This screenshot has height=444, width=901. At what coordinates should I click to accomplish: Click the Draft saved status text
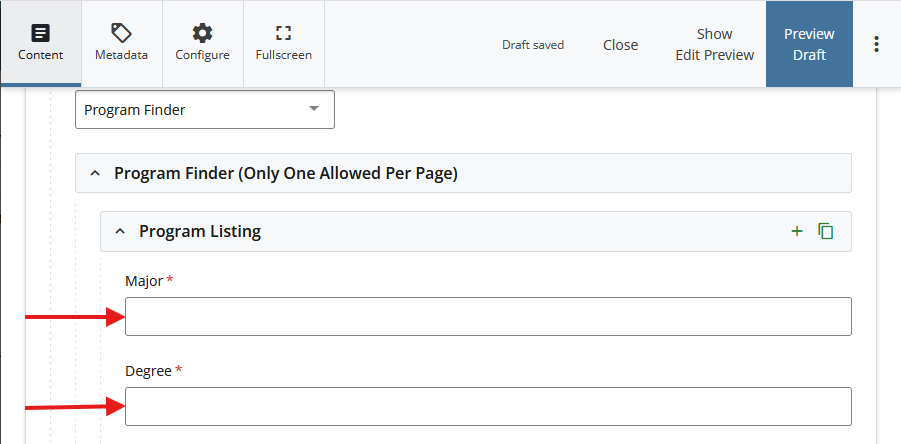coord(532,45)
